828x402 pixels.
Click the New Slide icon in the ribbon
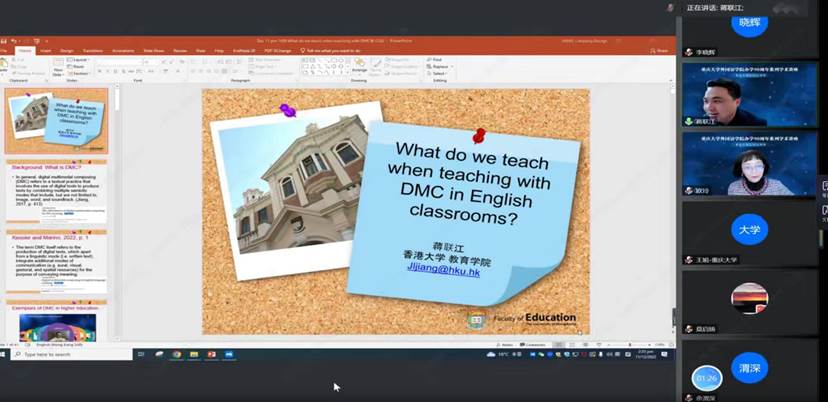pos(56,64)
